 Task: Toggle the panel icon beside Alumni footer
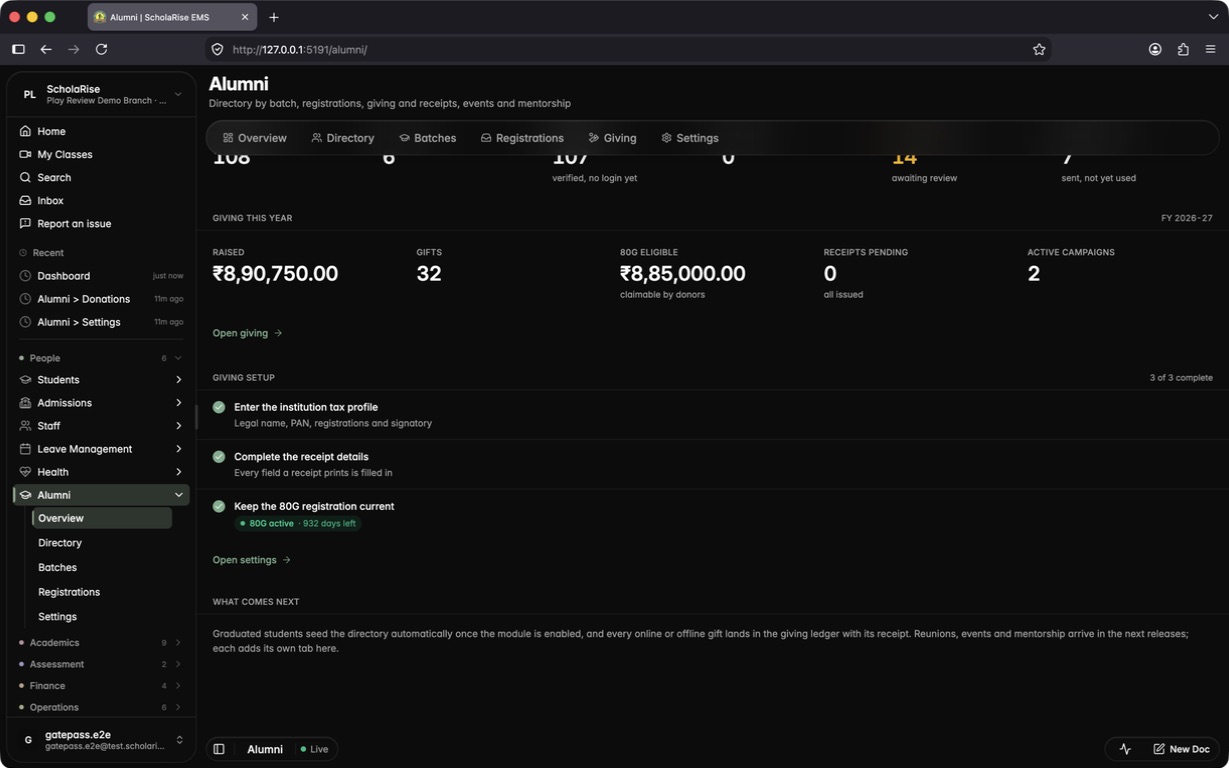(x=219, y=749)
